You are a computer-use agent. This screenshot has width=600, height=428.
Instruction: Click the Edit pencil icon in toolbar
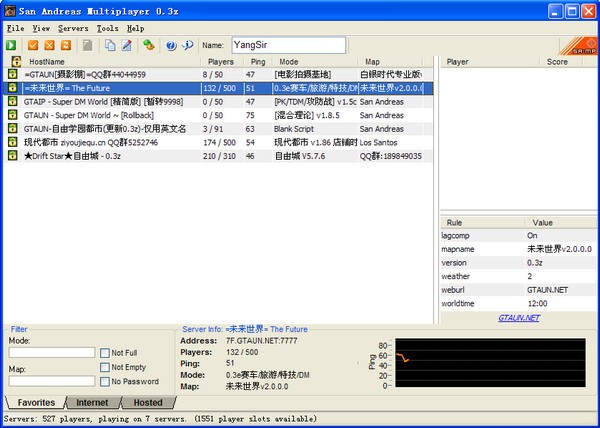pos(126,45)
